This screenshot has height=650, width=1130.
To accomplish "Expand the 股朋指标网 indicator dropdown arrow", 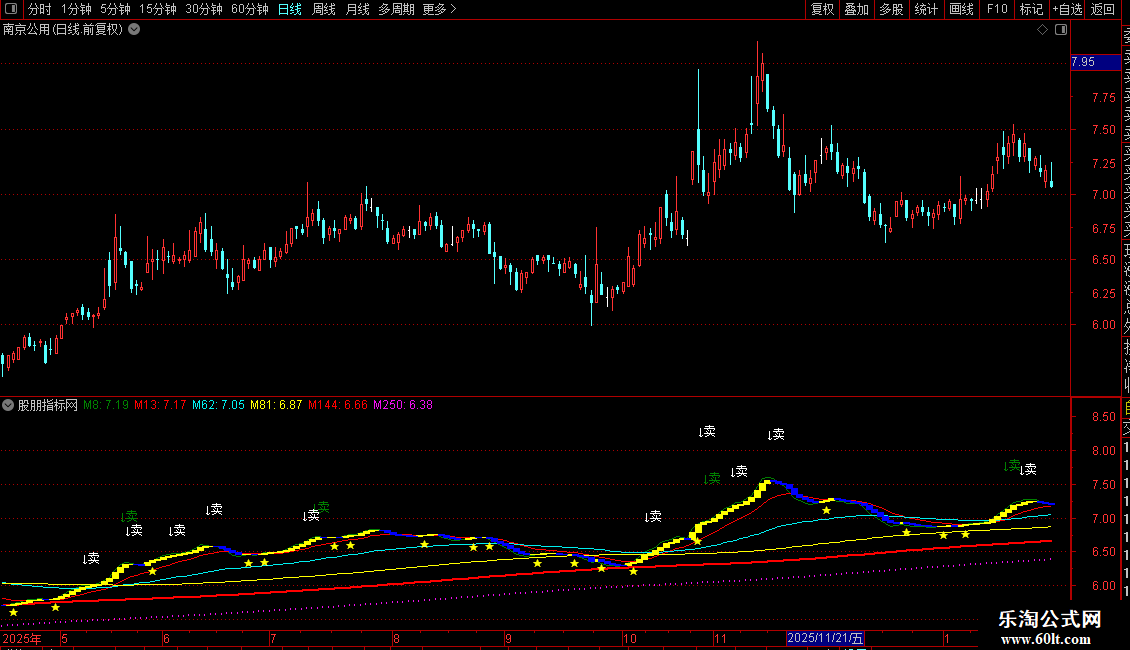I will point(8,405).
